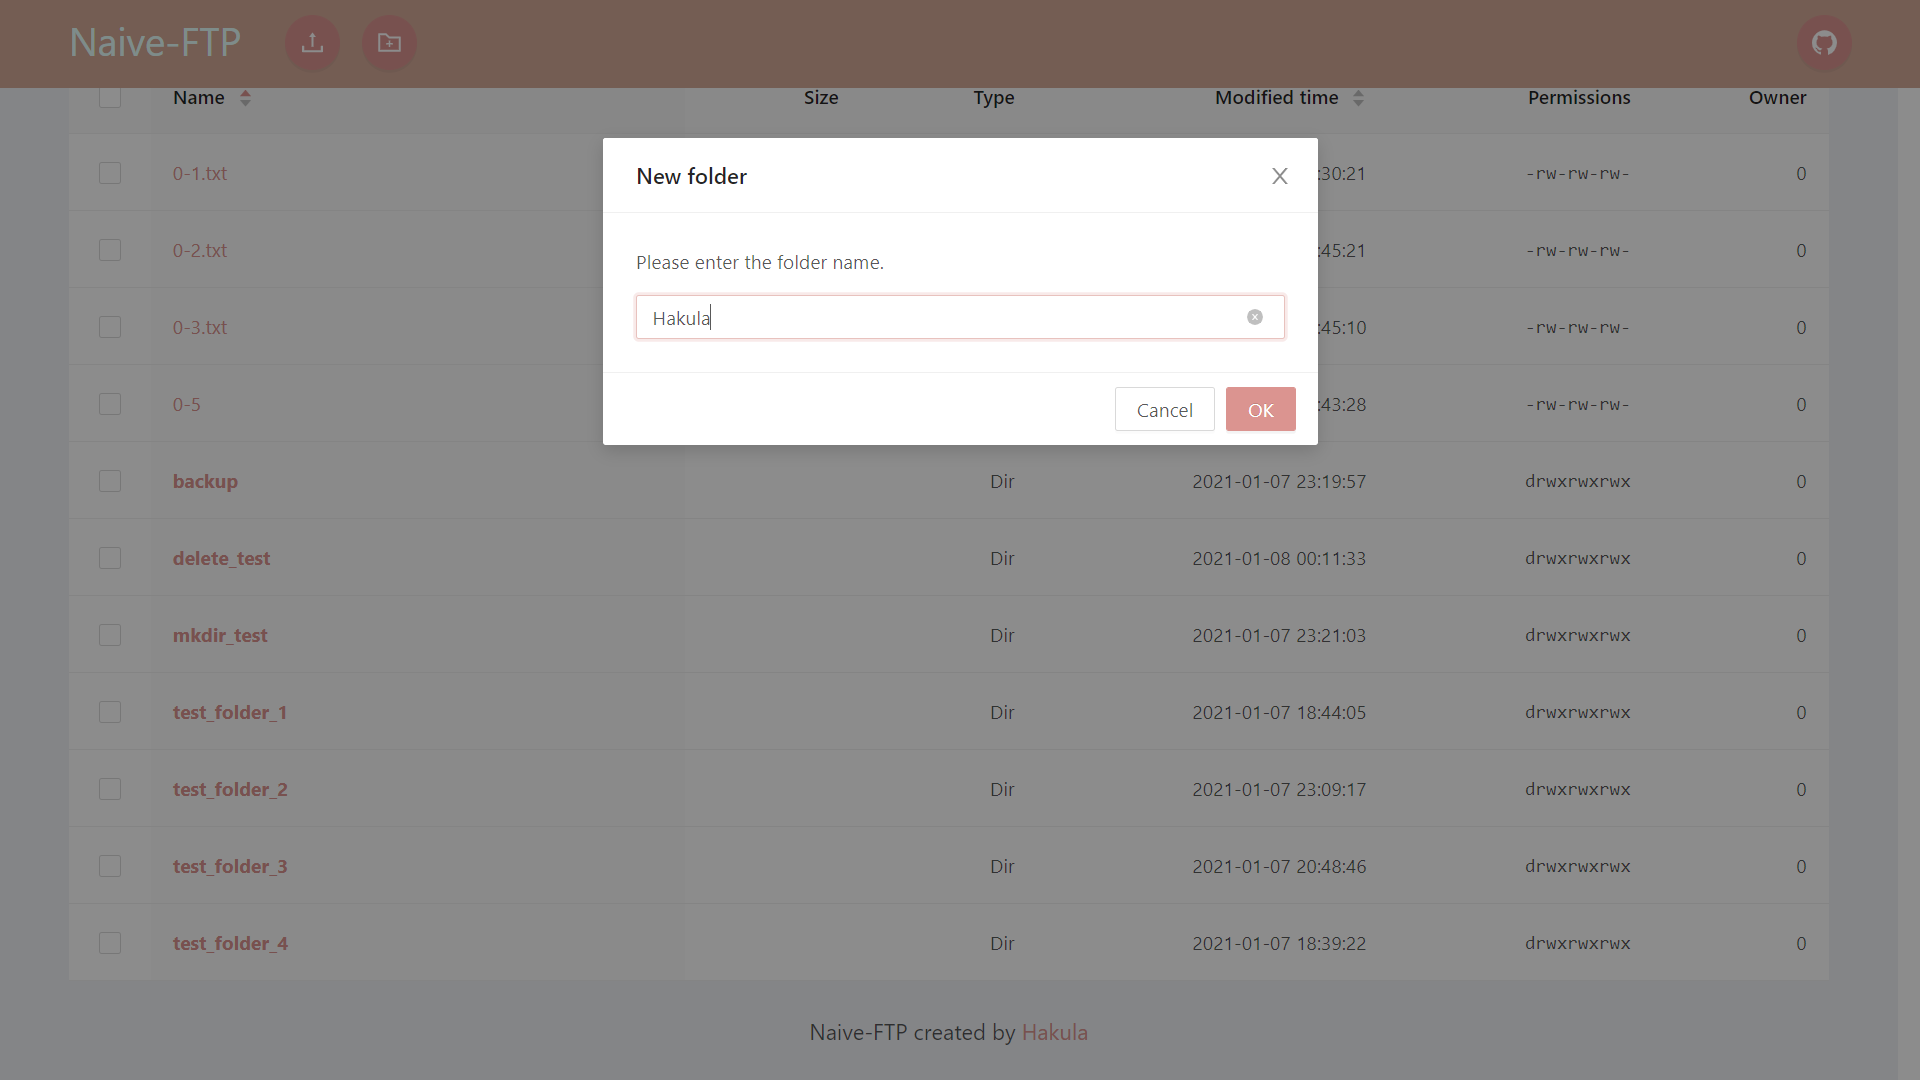Close the New folder dialog with the X
Viewport: 1920px width, 1080px height.
(1279, 175)
